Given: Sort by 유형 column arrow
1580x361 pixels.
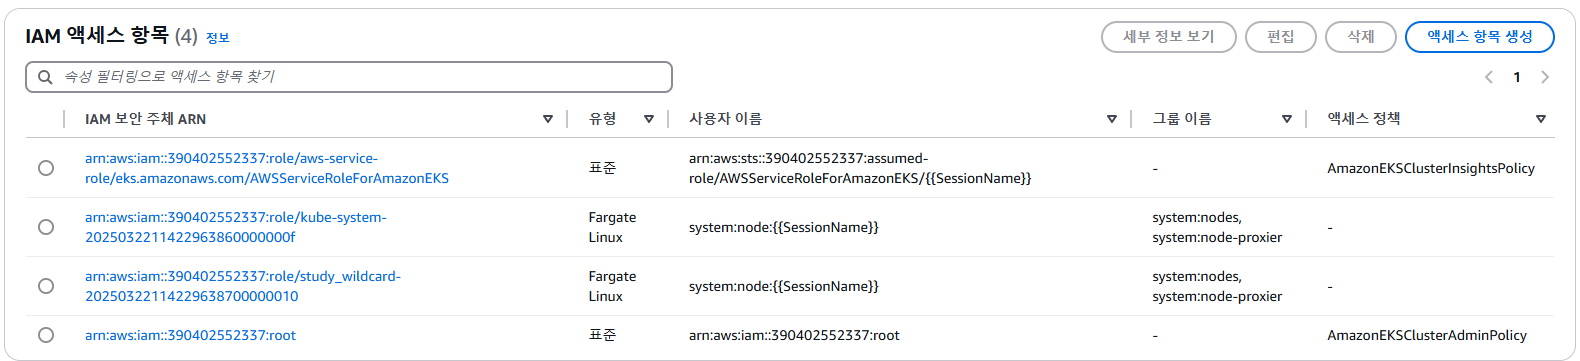Looking at the screenshot, I should (649, 119).
